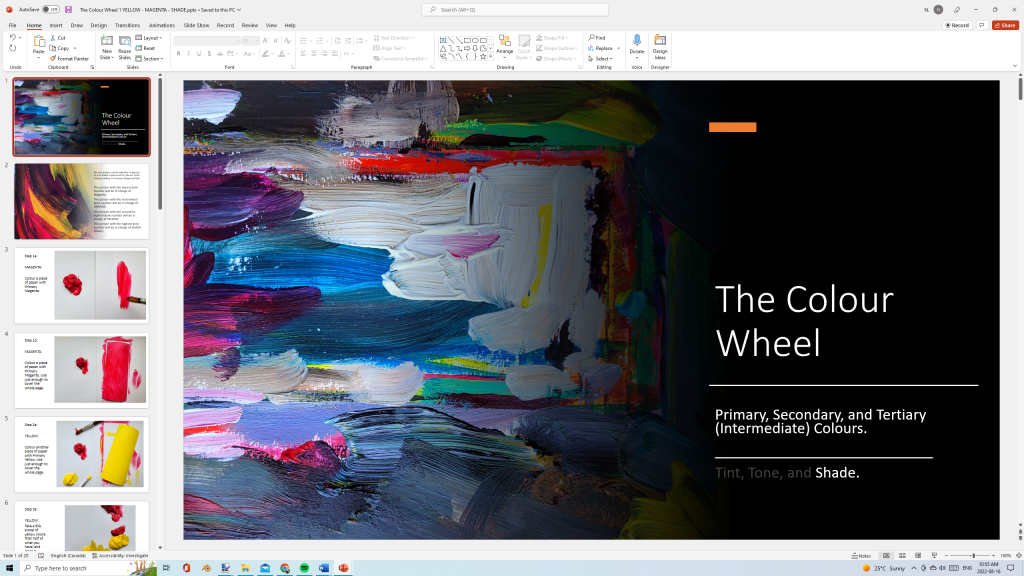This screenshot has width=1024, height=576.
Task: Select slide 3 thumbnail in slide panel
Action: pyautogui.click(x=81, y=283)
